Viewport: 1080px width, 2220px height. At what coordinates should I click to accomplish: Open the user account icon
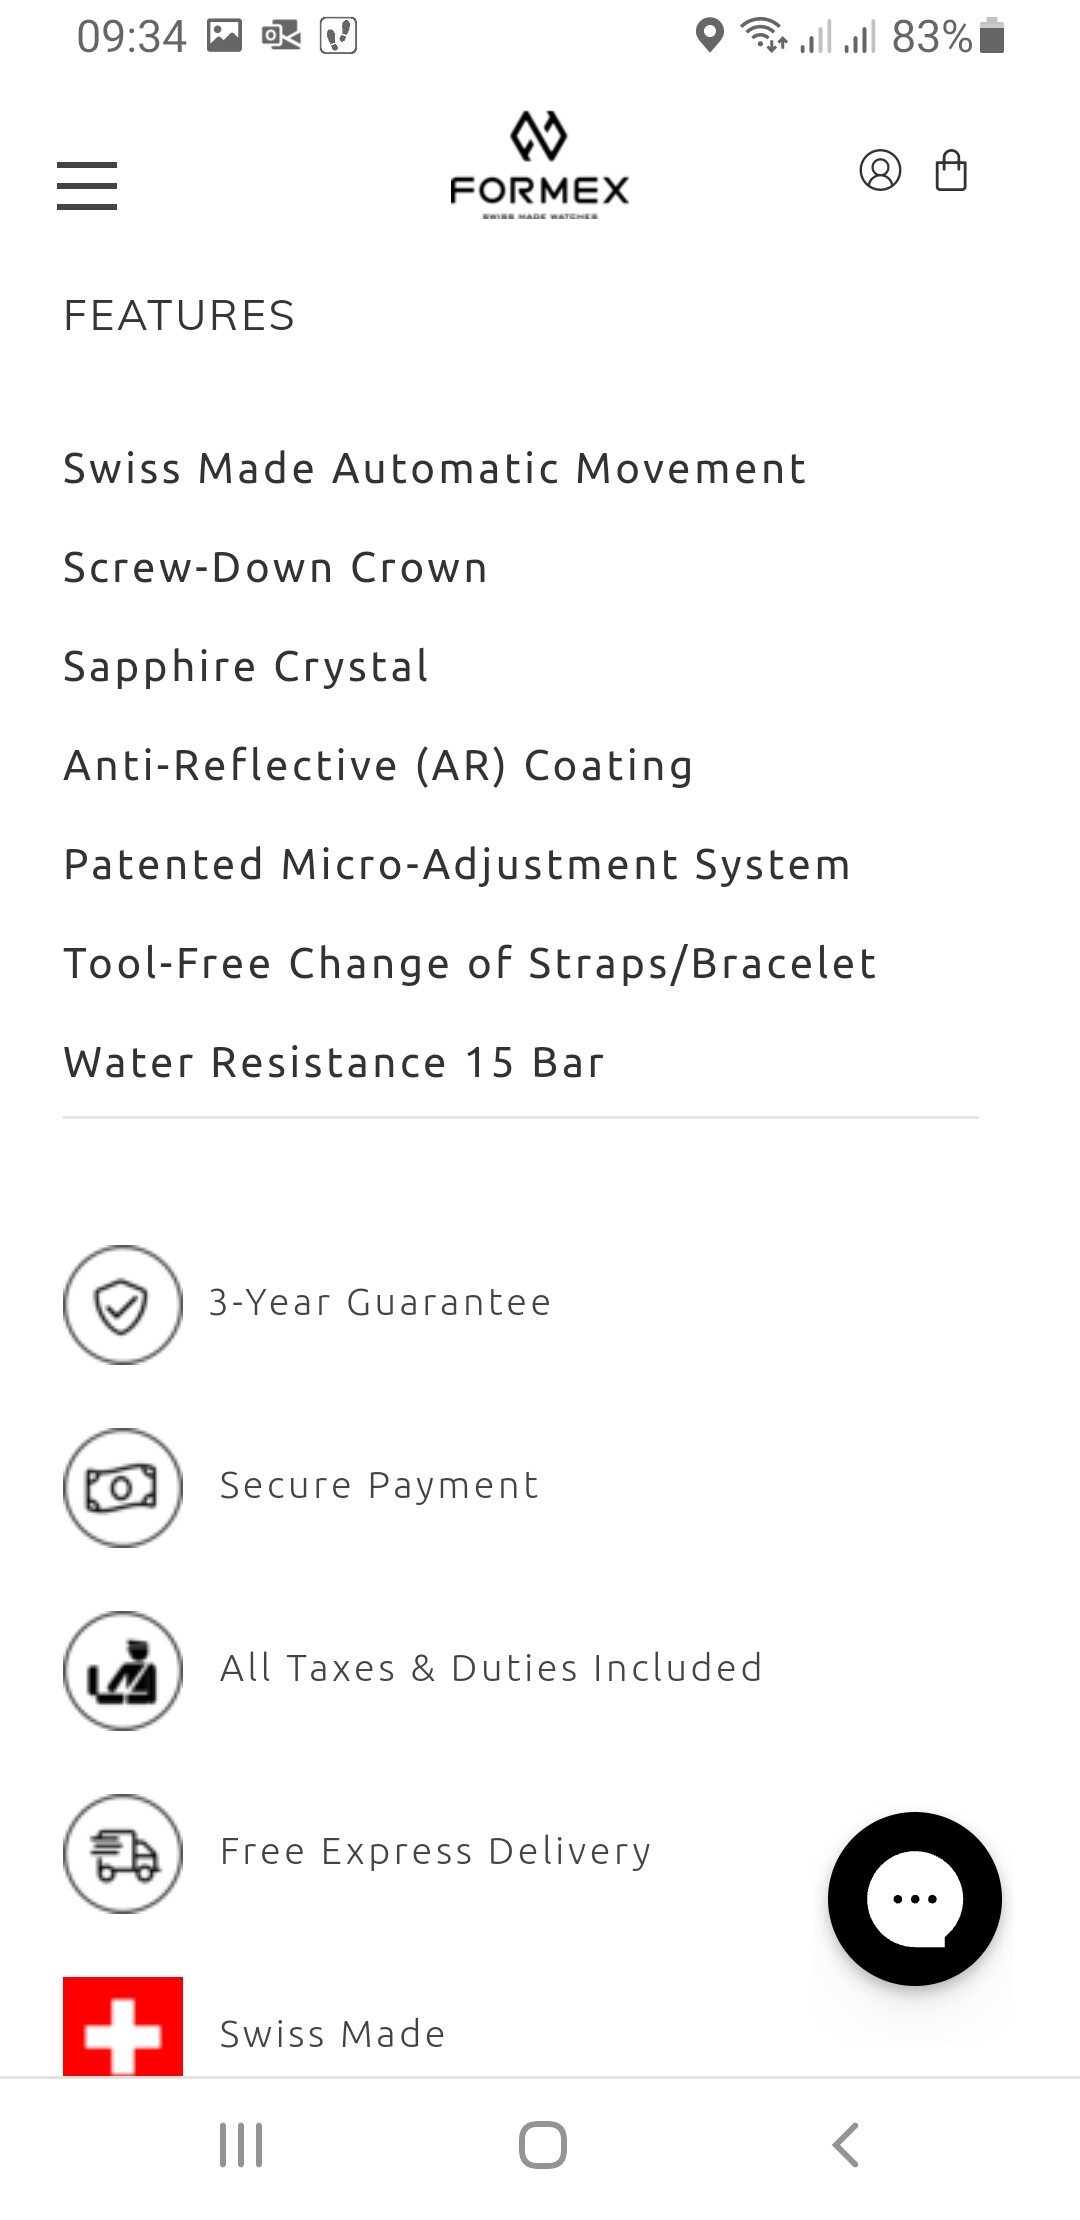point(880,171)
